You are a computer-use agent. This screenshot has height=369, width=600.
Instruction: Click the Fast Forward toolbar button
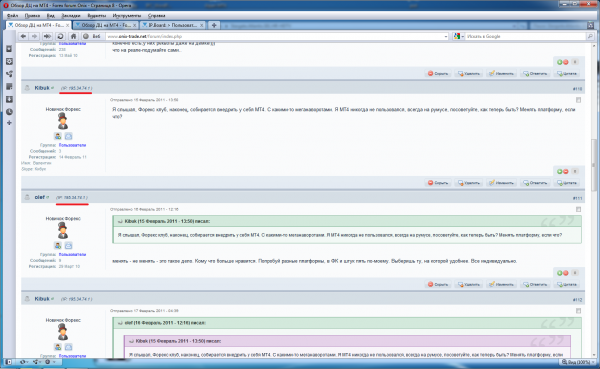pos(47,36)
